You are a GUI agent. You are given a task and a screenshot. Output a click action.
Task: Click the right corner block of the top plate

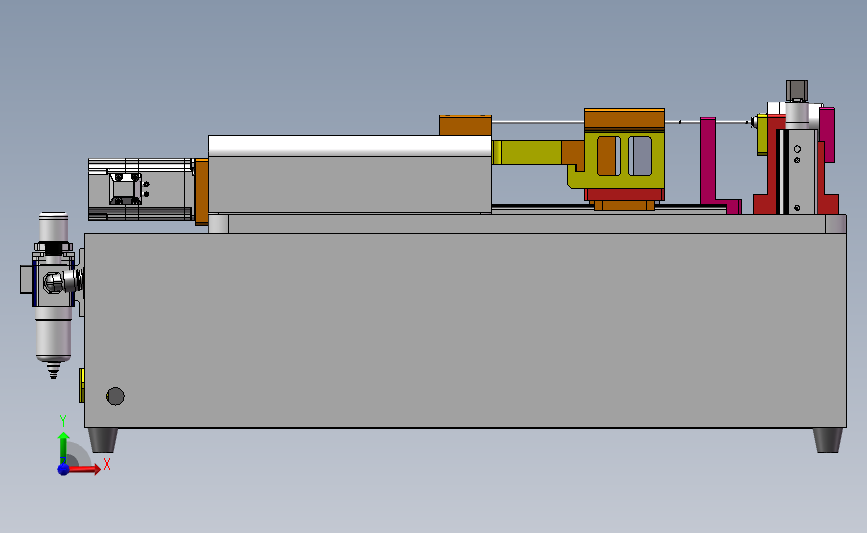(x=836, y=223)
